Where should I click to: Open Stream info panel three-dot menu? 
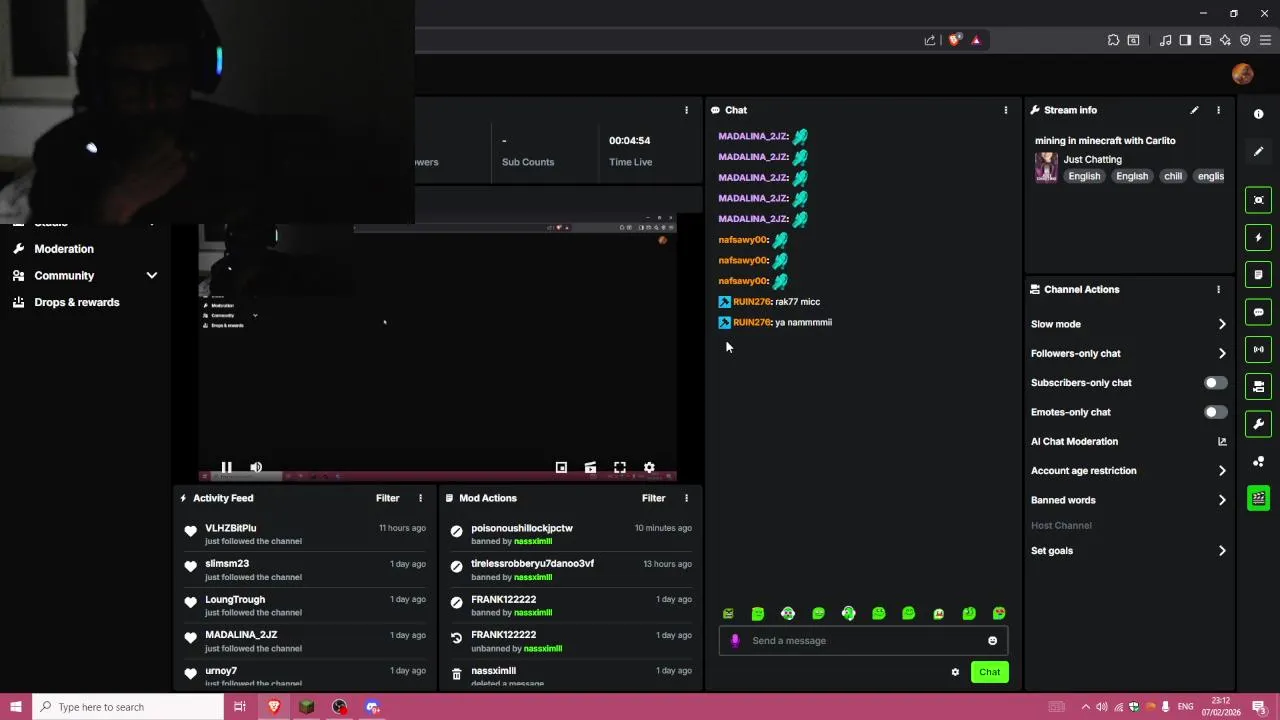pyautogui.click(x=1218, y=110)
